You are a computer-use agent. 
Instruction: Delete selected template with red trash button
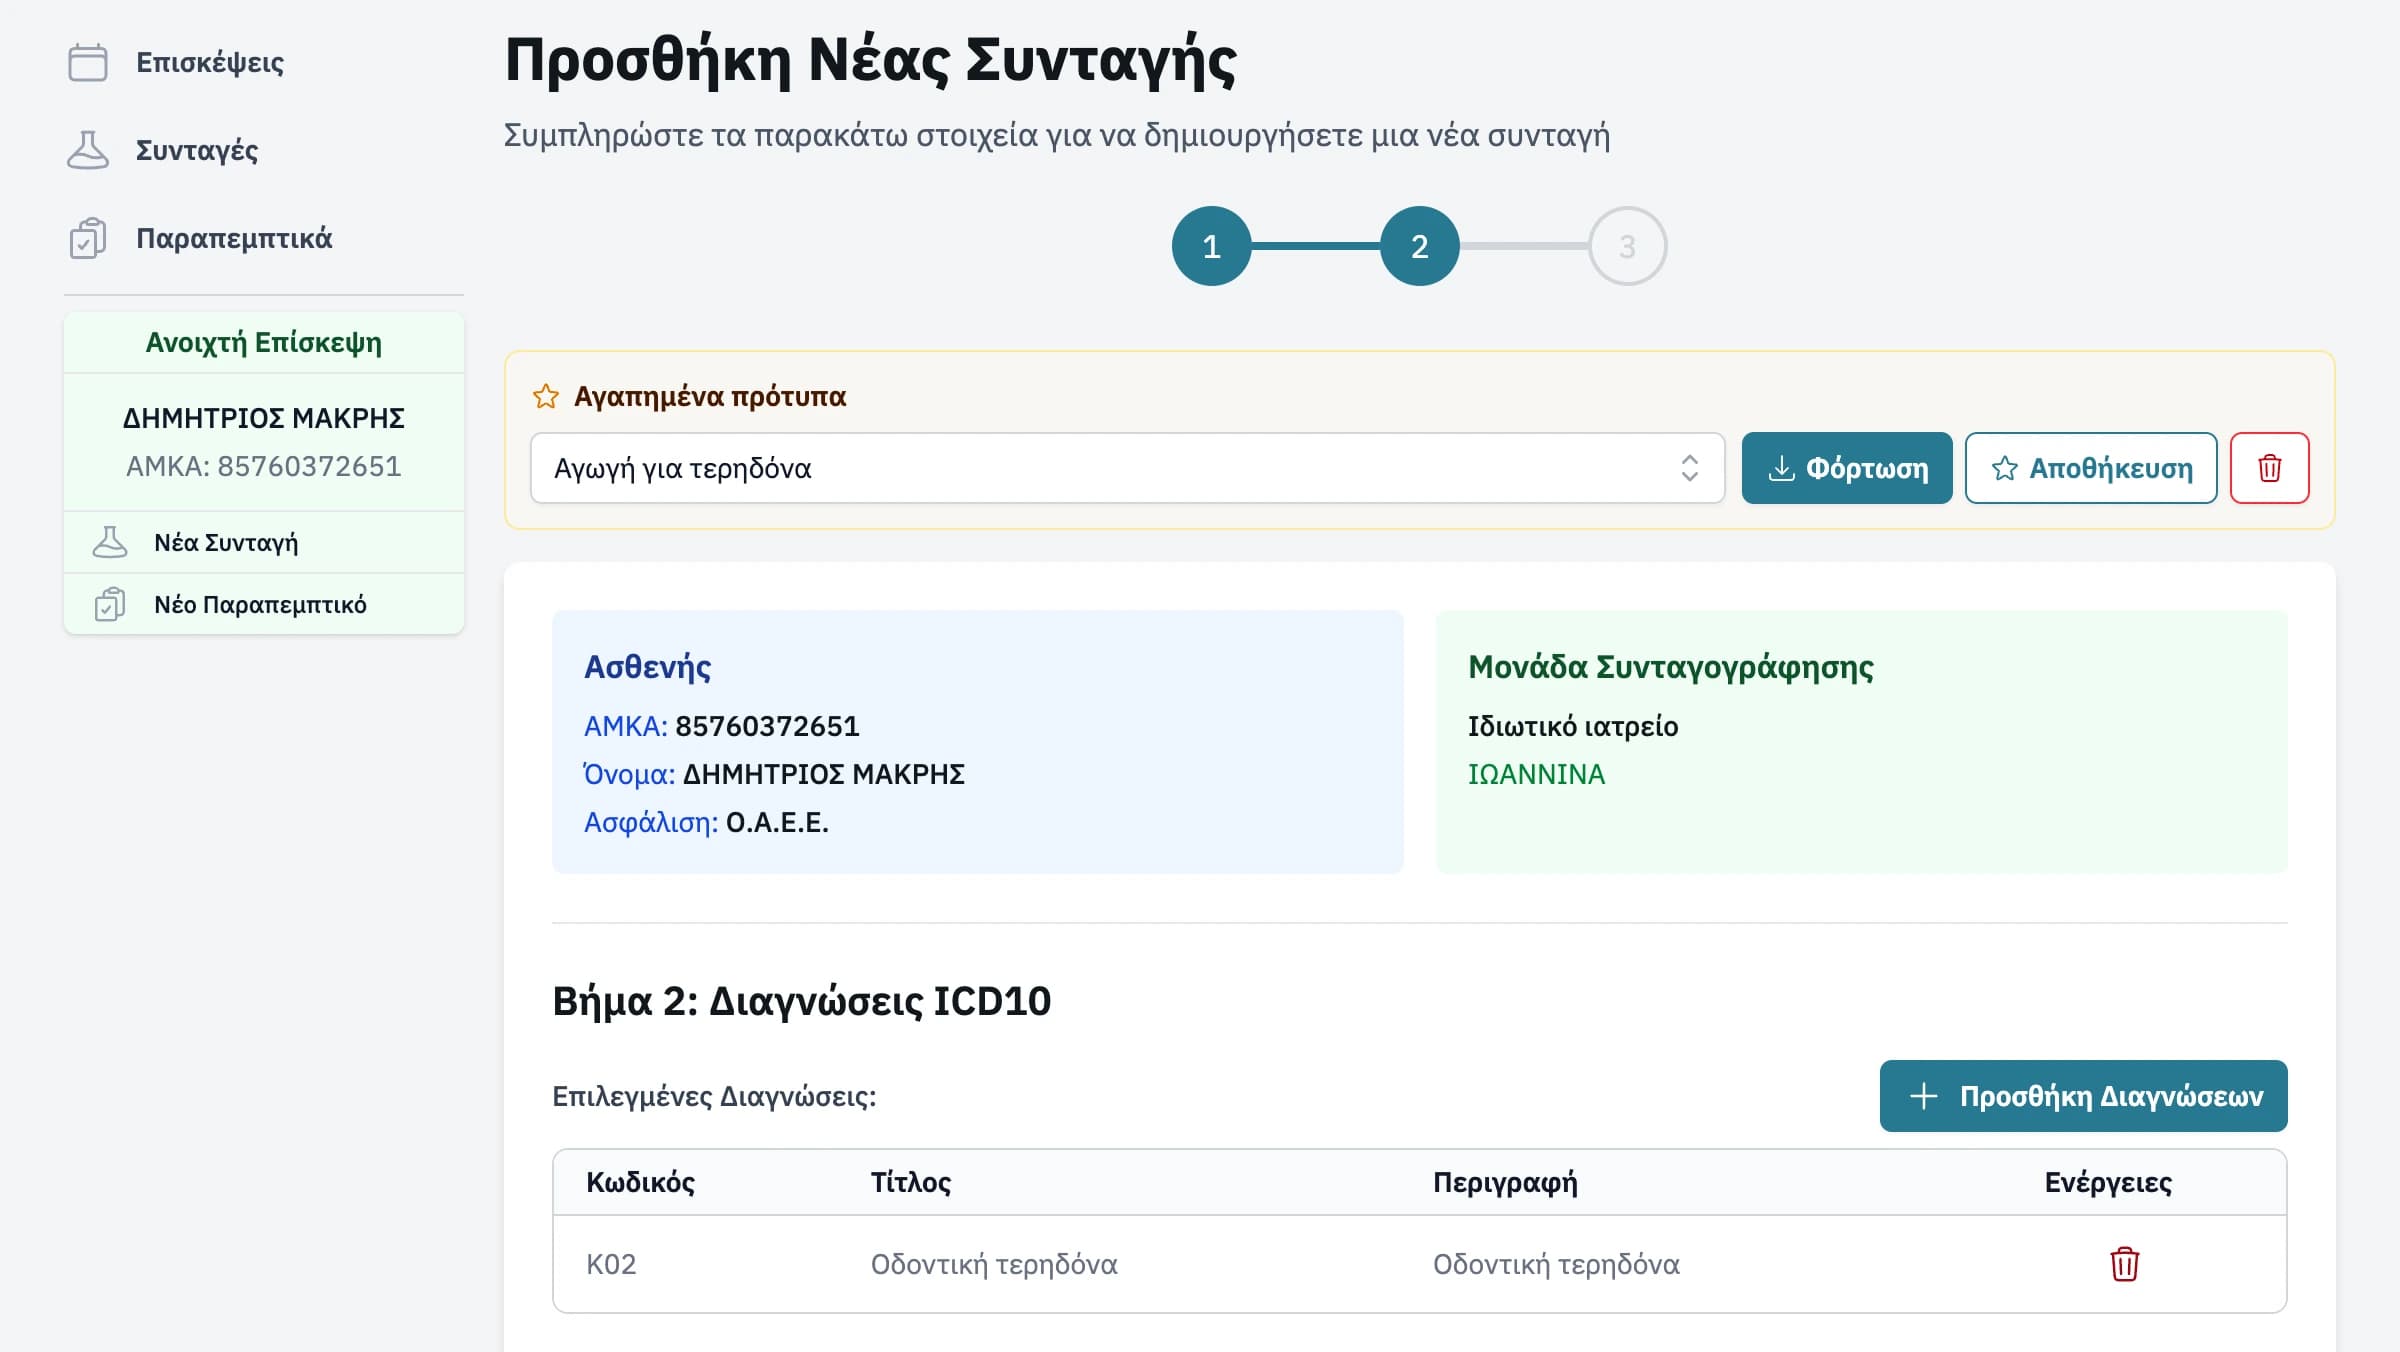(2269, 468)
